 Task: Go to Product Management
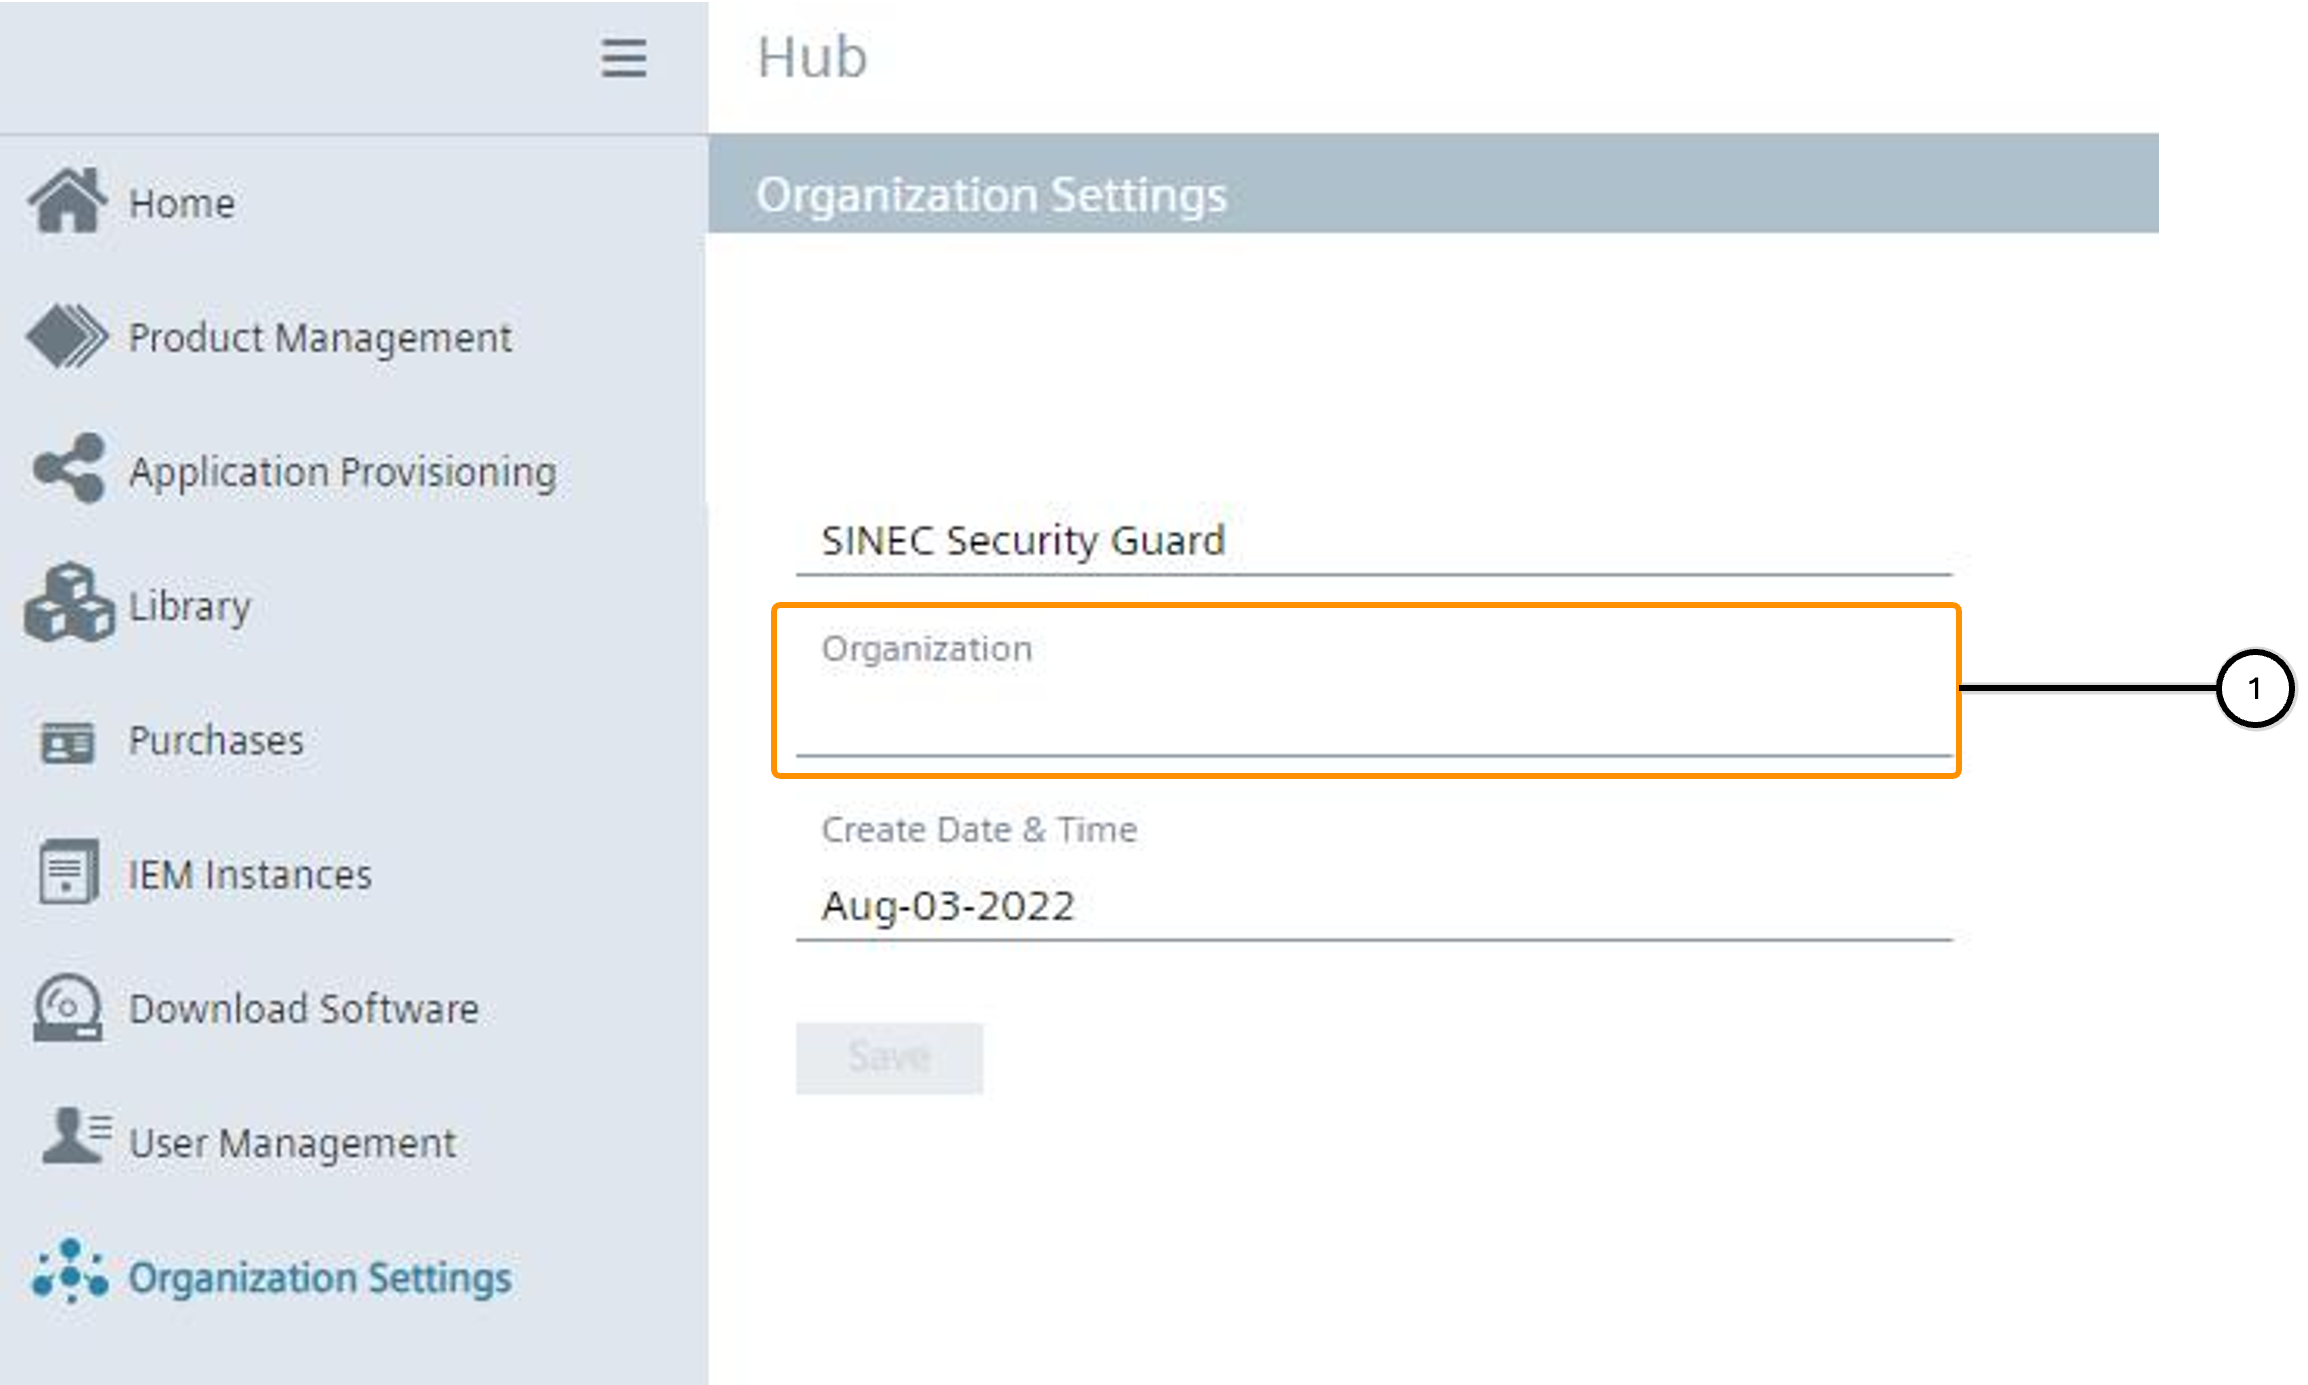(x=320, y=338)
